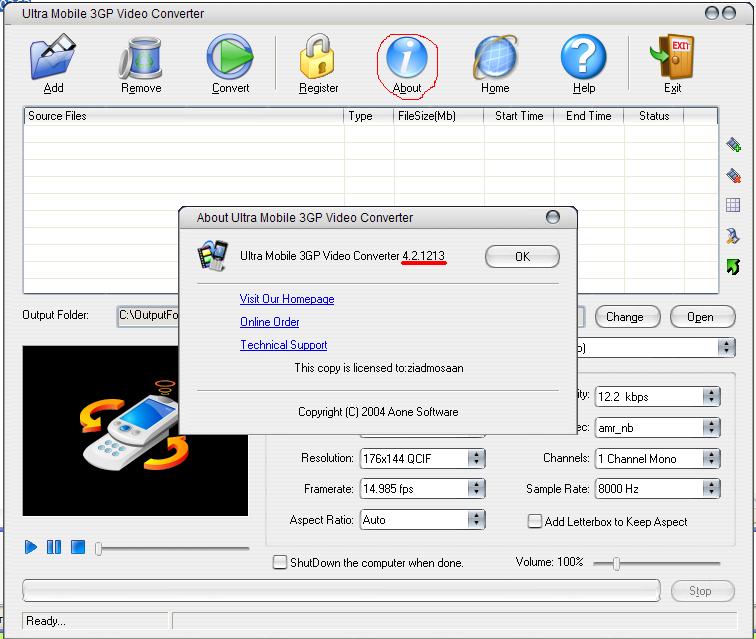Click the Exit door icon
The height and width of the screenshot is (639, 756).
point(672,58)
